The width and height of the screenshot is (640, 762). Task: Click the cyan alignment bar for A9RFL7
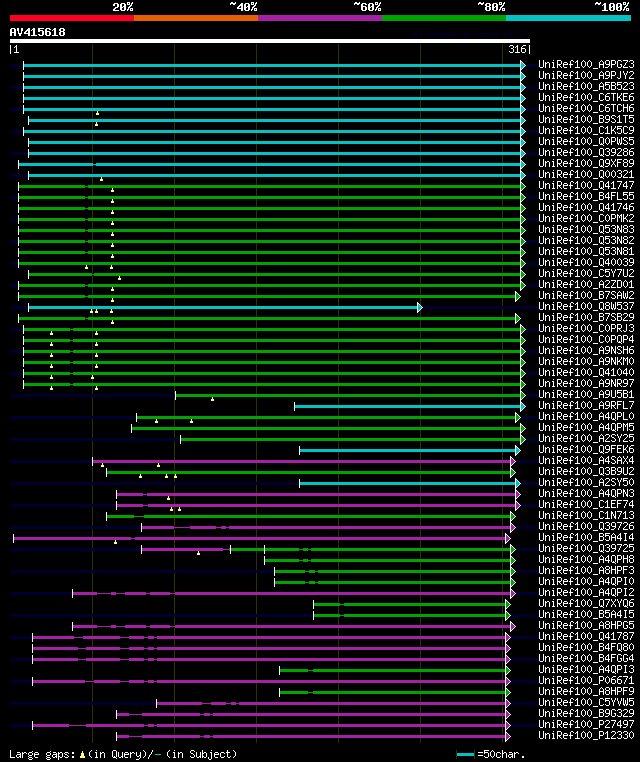pyautogui.click(x=410, y=406)
